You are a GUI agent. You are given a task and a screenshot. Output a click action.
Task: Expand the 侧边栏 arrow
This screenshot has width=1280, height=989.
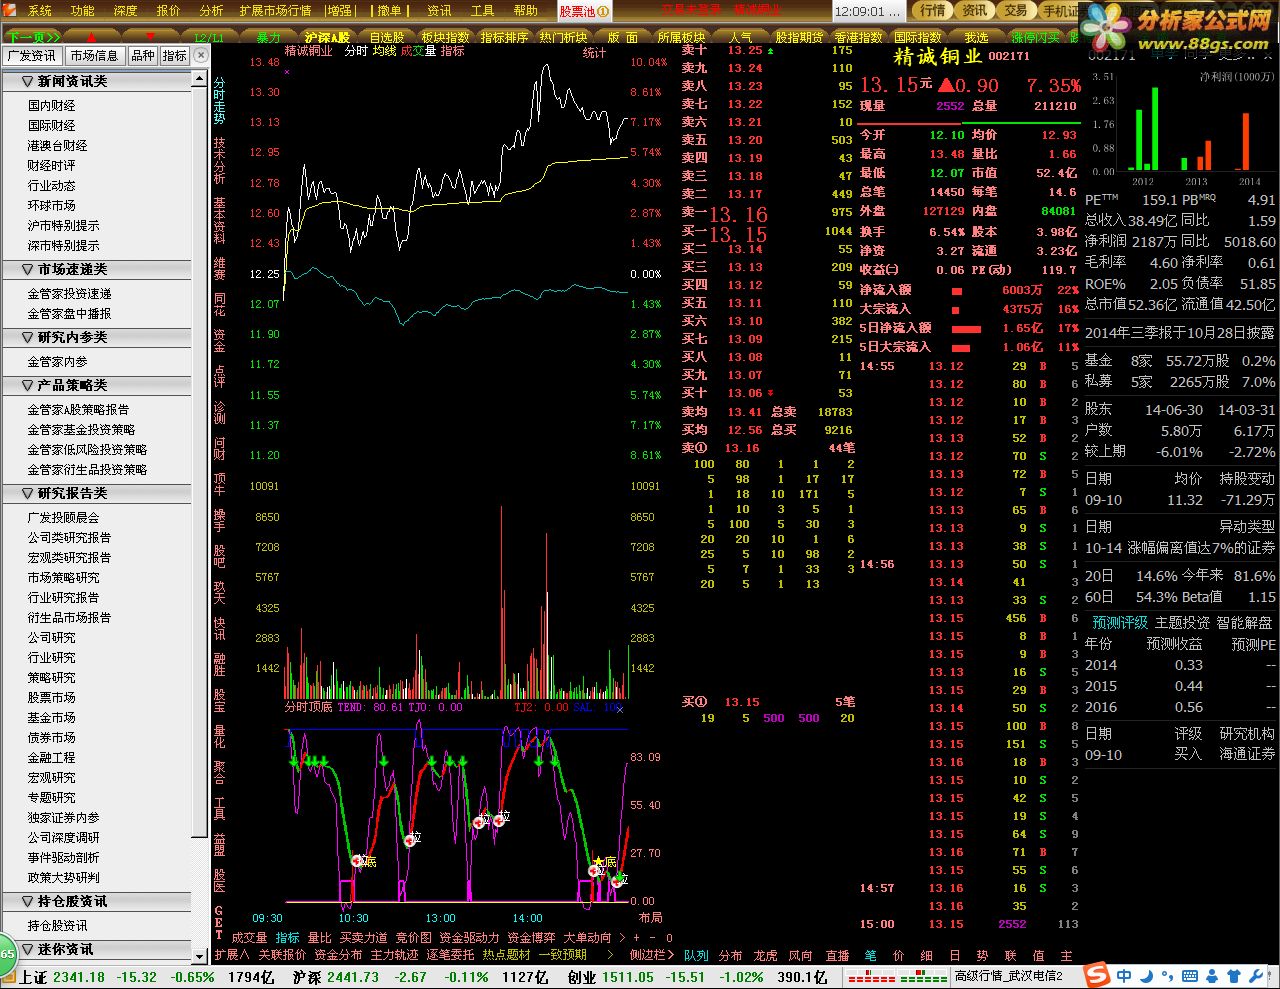(673, 955)
